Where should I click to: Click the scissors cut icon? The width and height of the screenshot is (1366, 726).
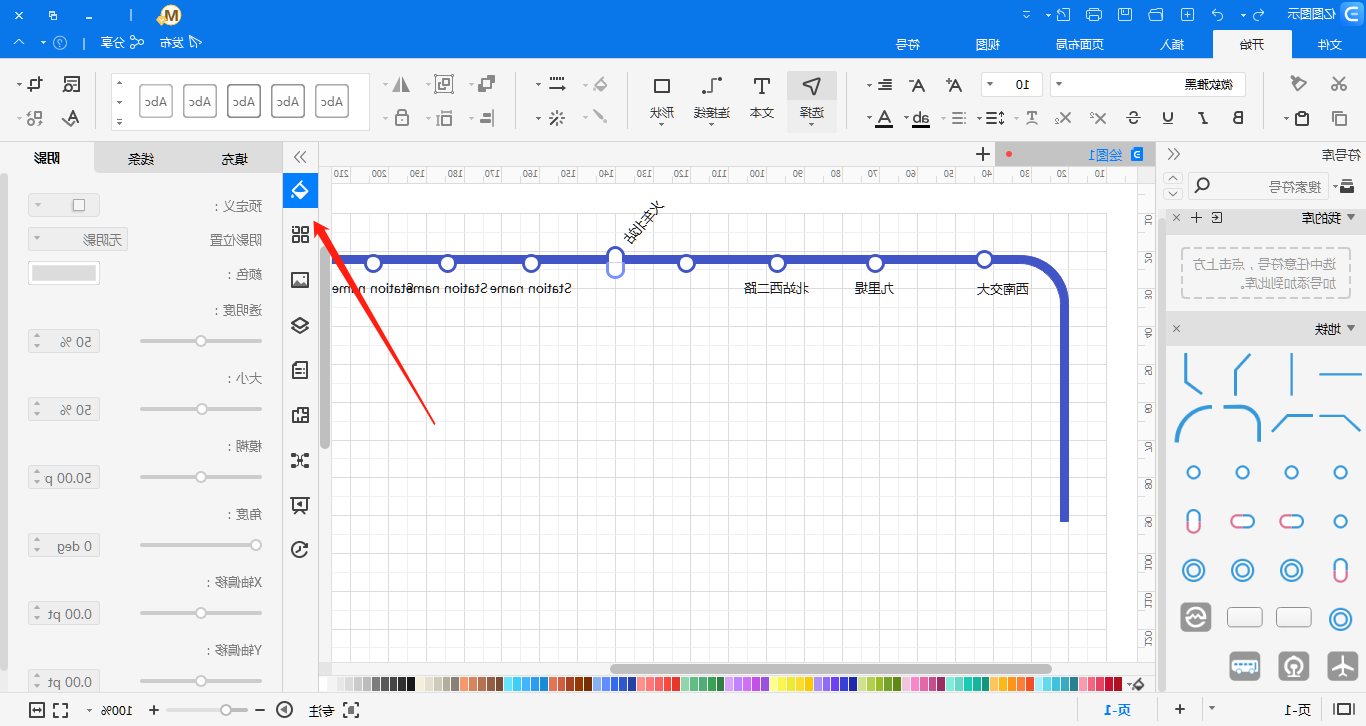coord(1338,84)
